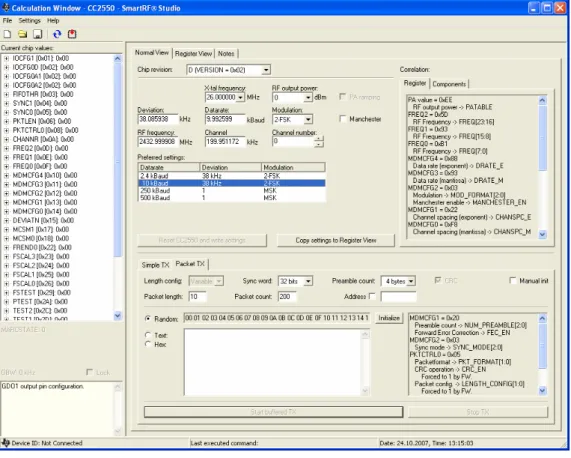Toggle the PA ramping checkbox
571x458 pixels.
tap(342, 97)
